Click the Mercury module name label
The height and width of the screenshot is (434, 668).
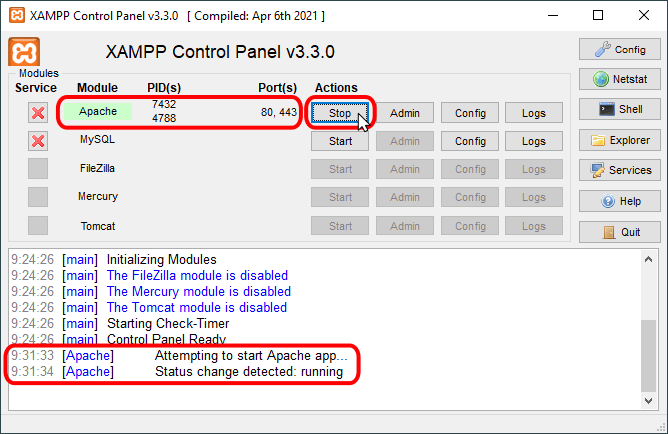[98, 196]
